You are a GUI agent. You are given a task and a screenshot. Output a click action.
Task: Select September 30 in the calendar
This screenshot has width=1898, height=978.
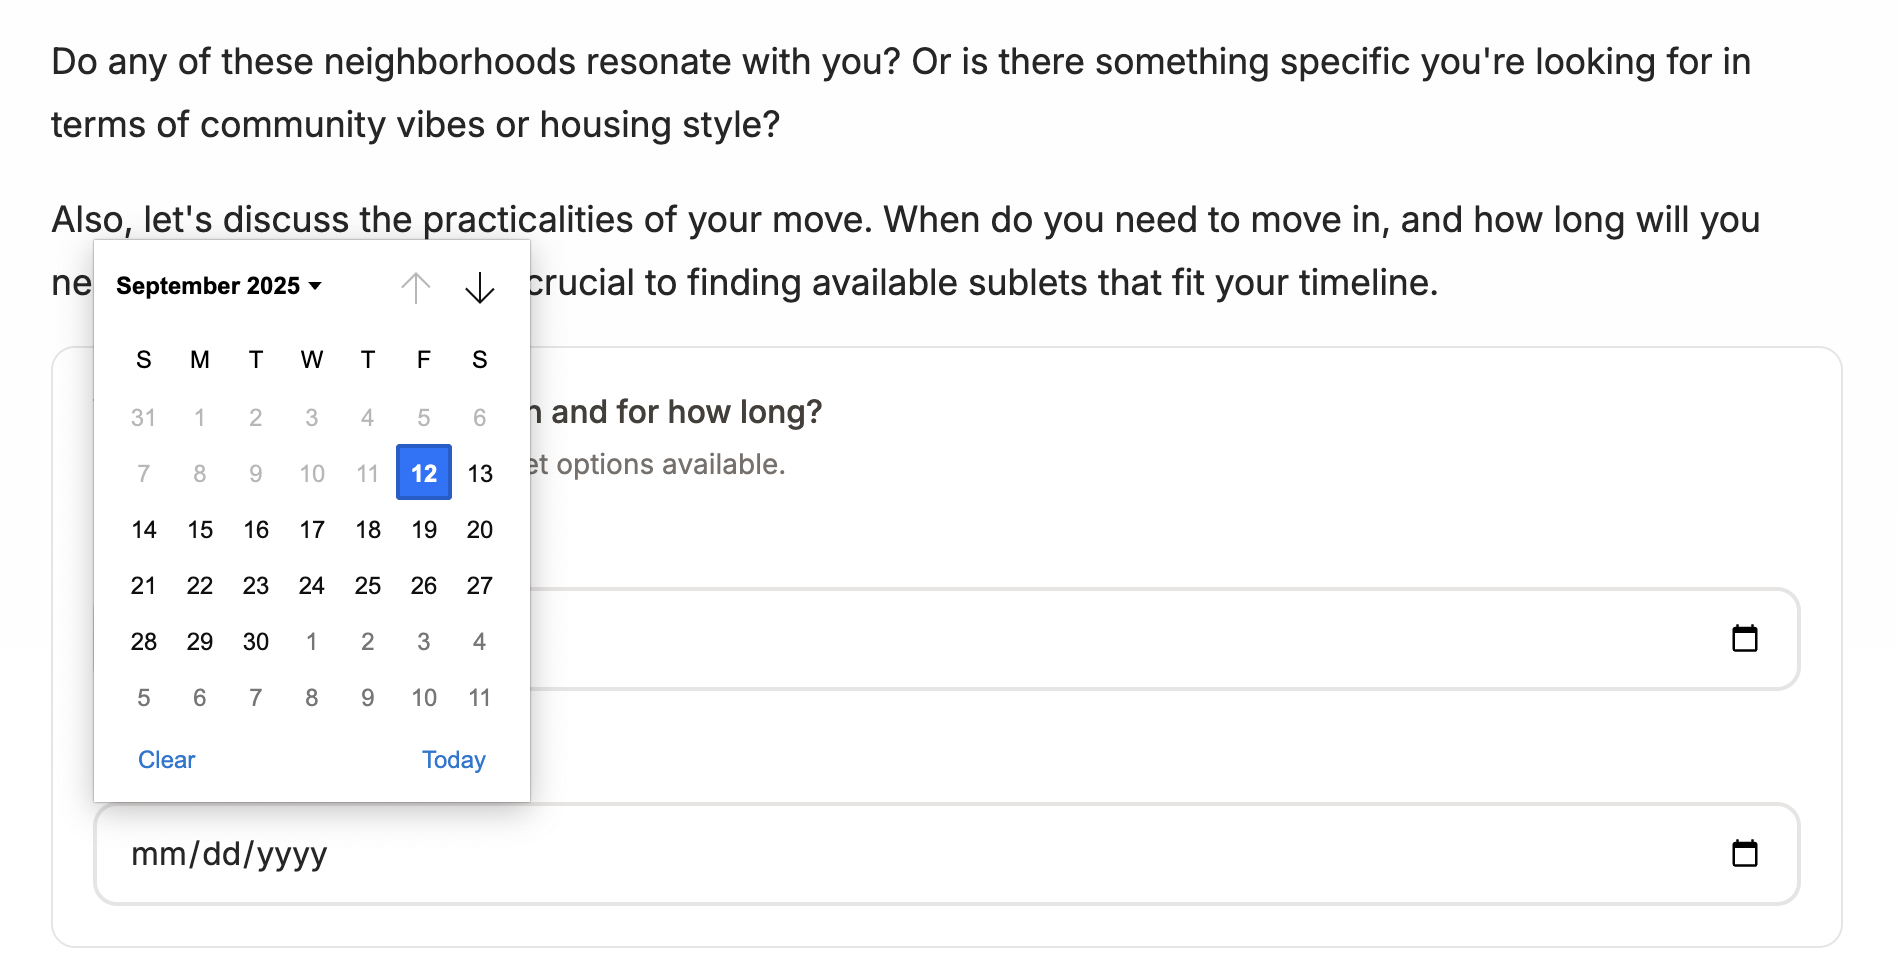click(x=255, y=641)
